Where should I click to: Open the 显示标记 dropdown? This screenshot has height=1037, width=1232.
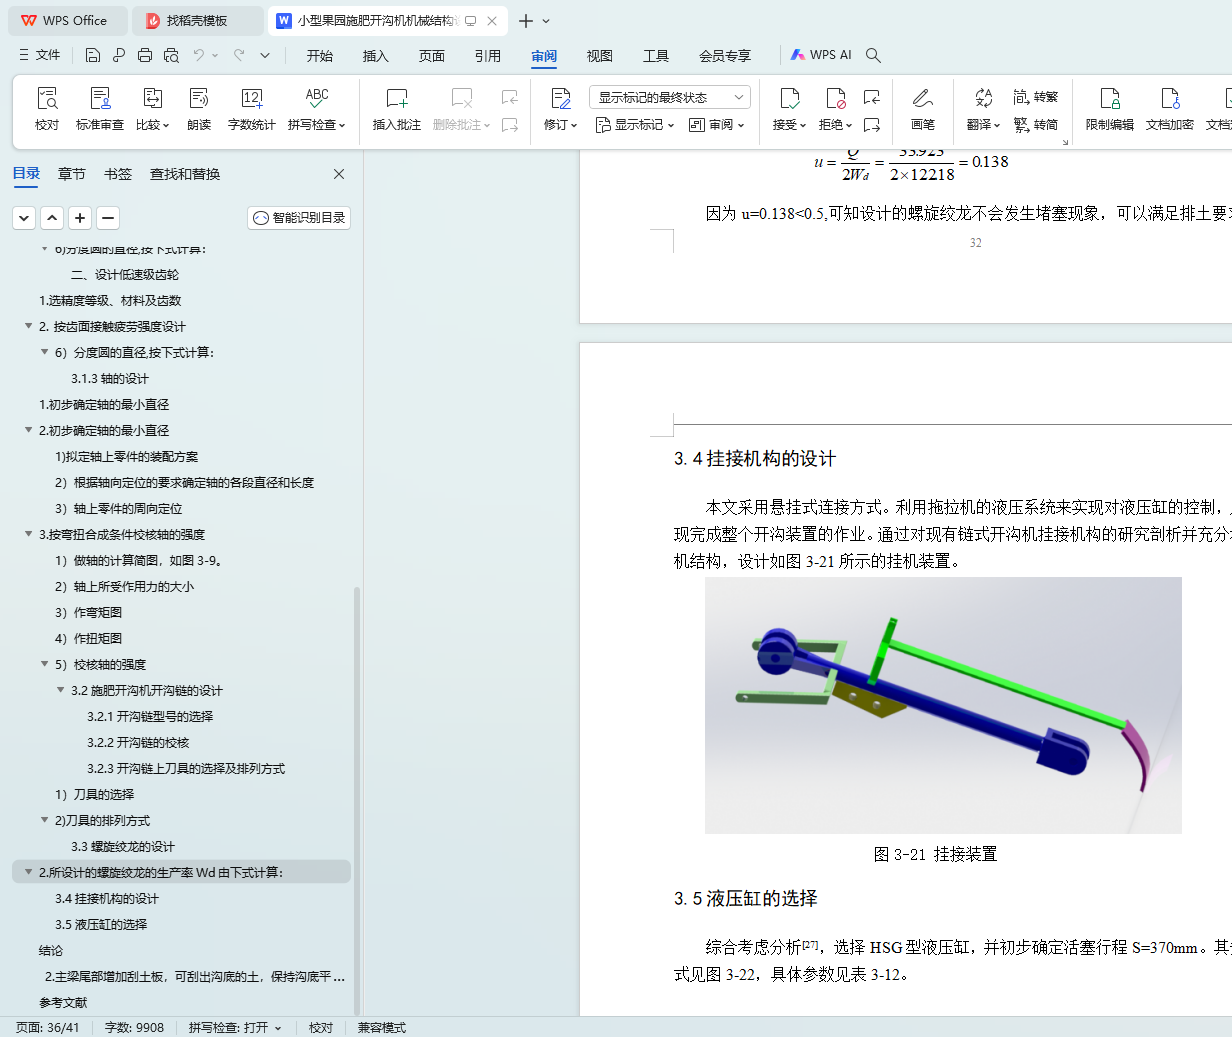tap(635, 125)
